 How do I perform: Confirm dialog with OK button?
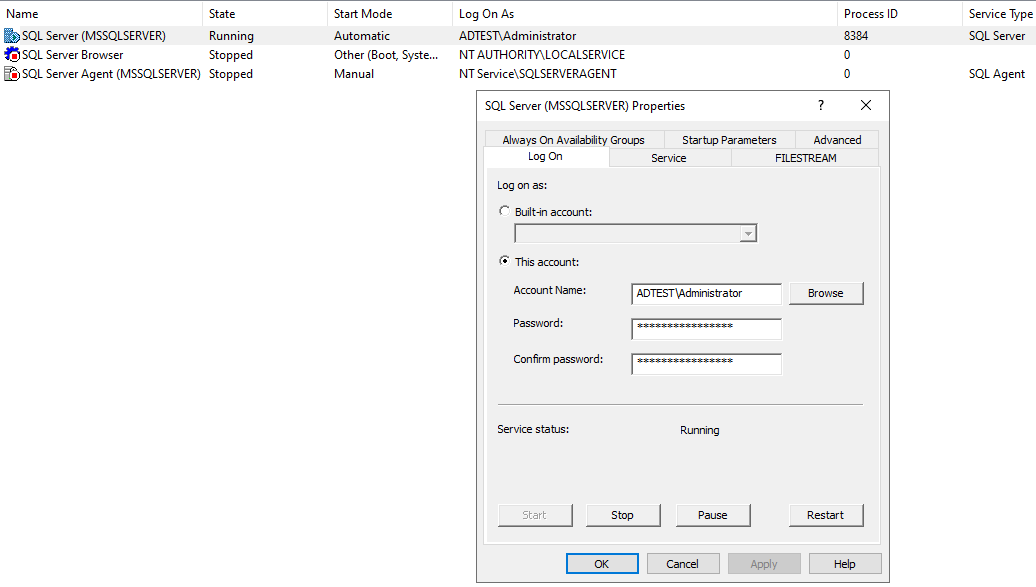tap(602, 564)
